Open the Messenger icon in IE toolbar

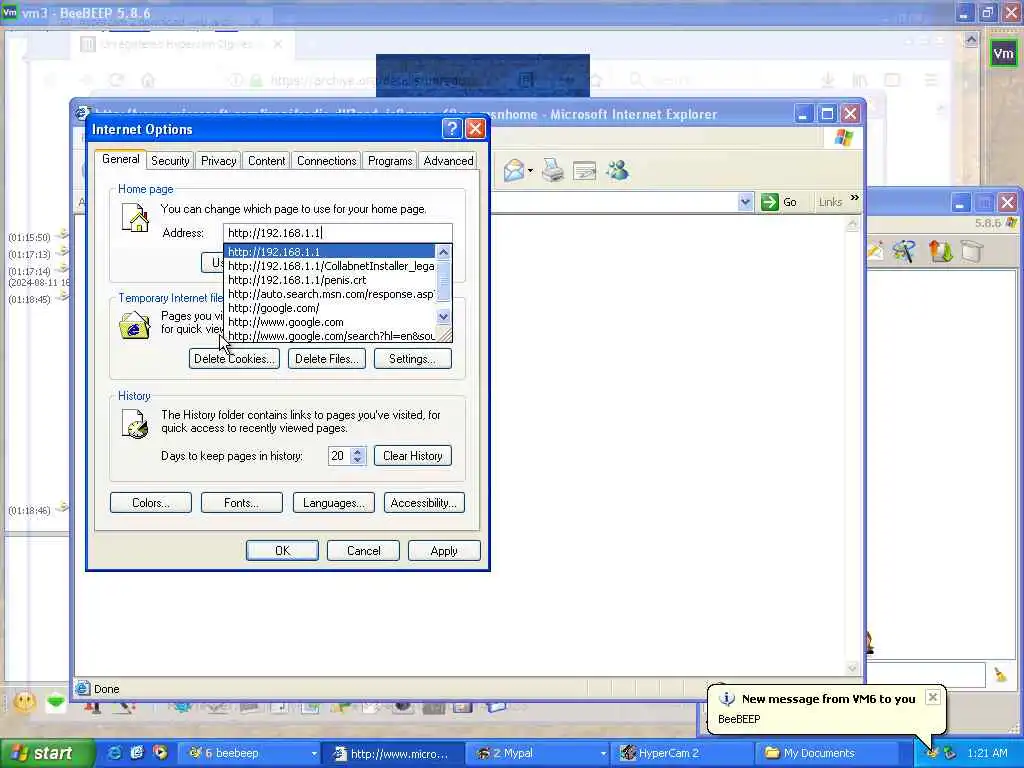click(617, 170)
